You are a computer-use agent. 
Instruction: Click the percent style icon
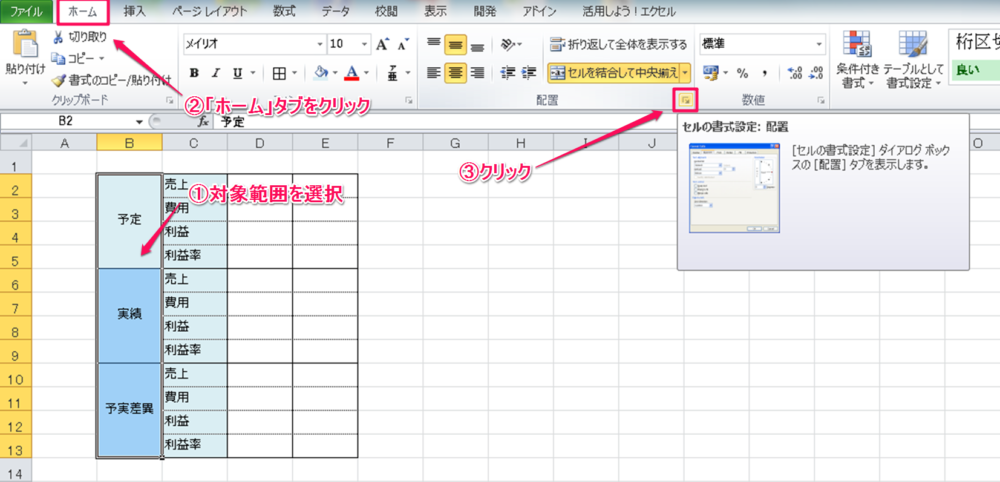pyautogui.click(x=742, y=73)
